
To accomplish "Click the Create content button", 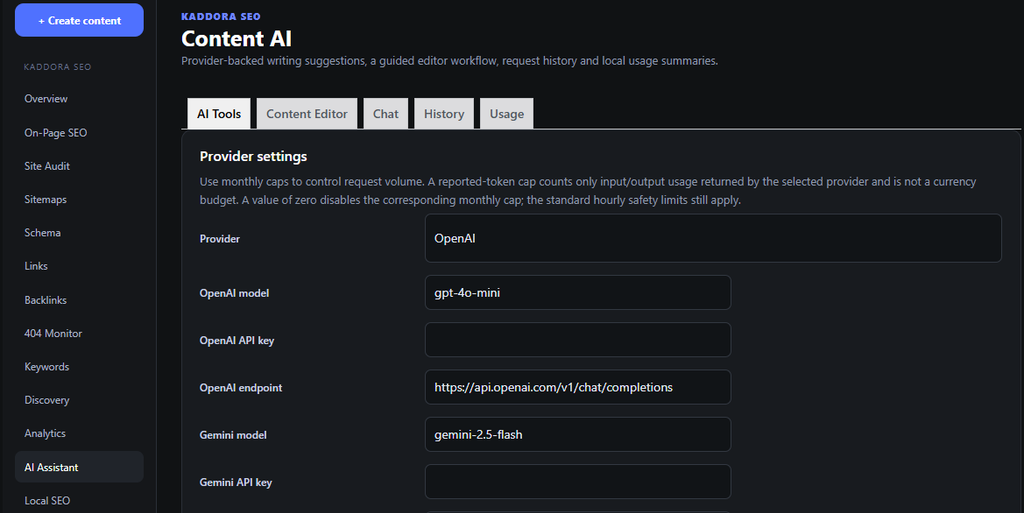I will coord(79,20).
